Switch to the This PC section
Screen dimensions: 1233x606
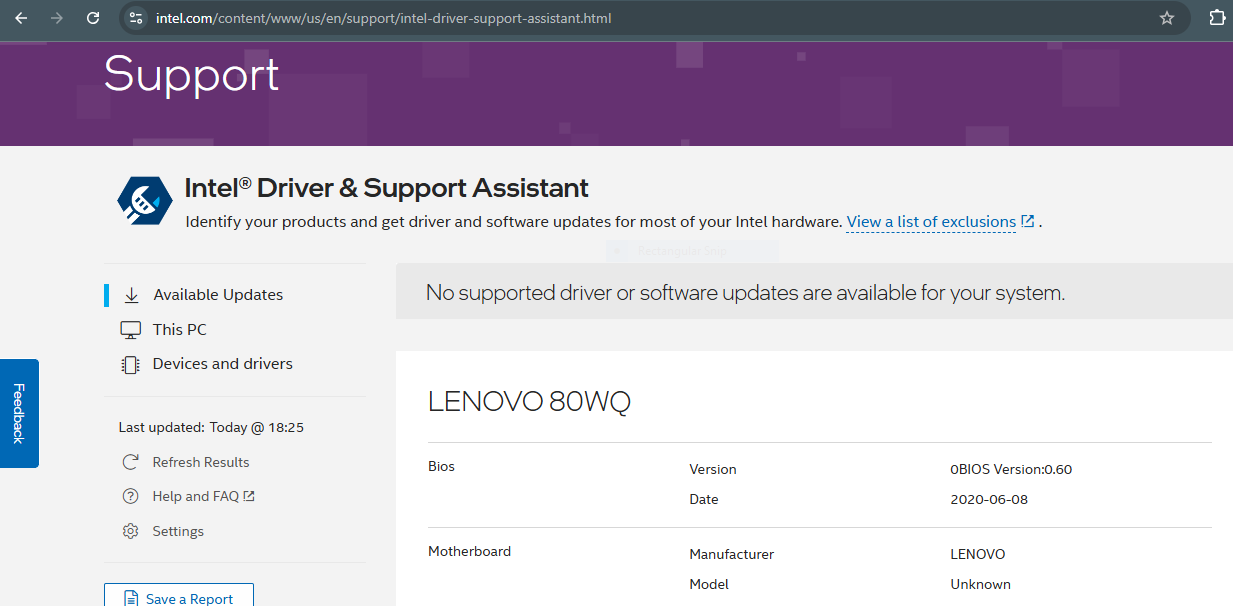180,330
